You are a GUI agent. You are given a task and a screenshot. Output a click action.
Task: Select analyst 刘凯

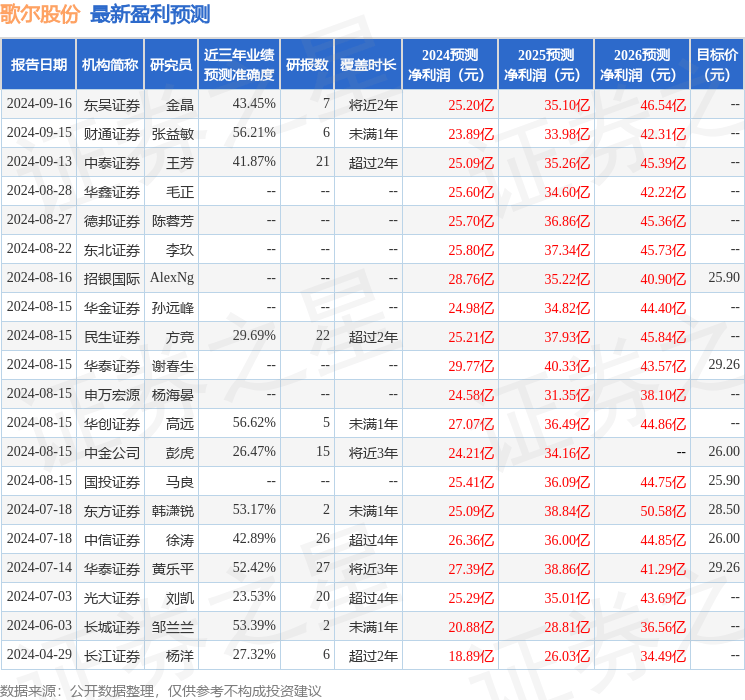coord(180,598)
